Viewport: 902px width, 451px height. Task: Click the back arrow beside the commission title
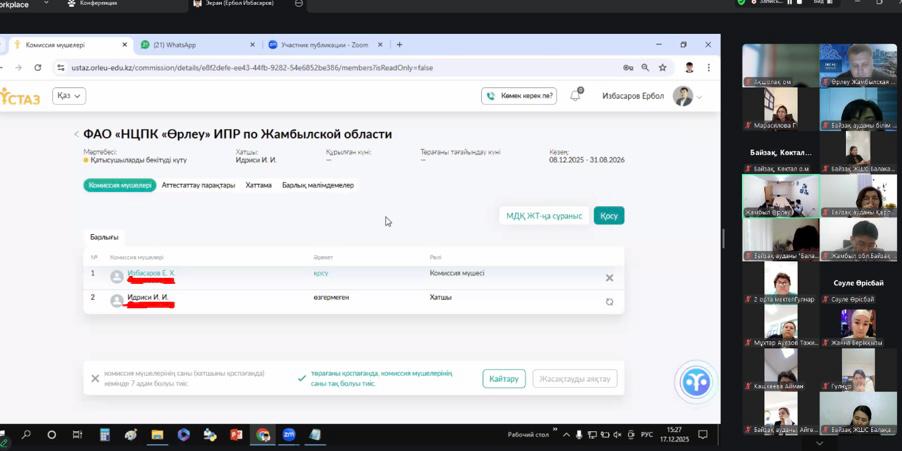(x=76, y=134)
